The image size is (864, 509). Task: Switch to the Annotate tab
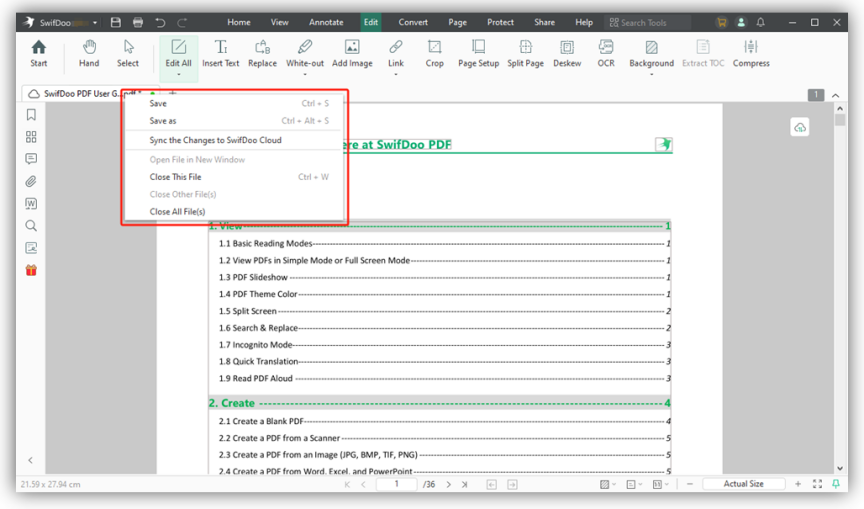click(326, 23)
